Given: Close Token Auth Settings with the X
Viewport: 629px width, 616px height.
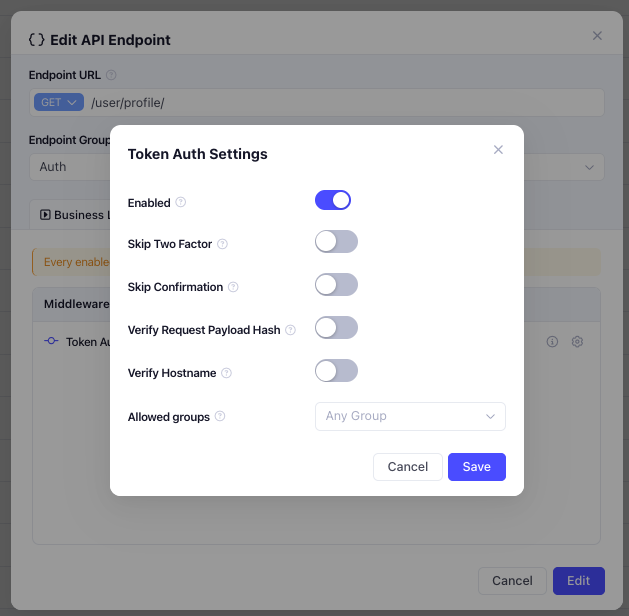Looking at the screenshot, I should [x=498, y=150].
